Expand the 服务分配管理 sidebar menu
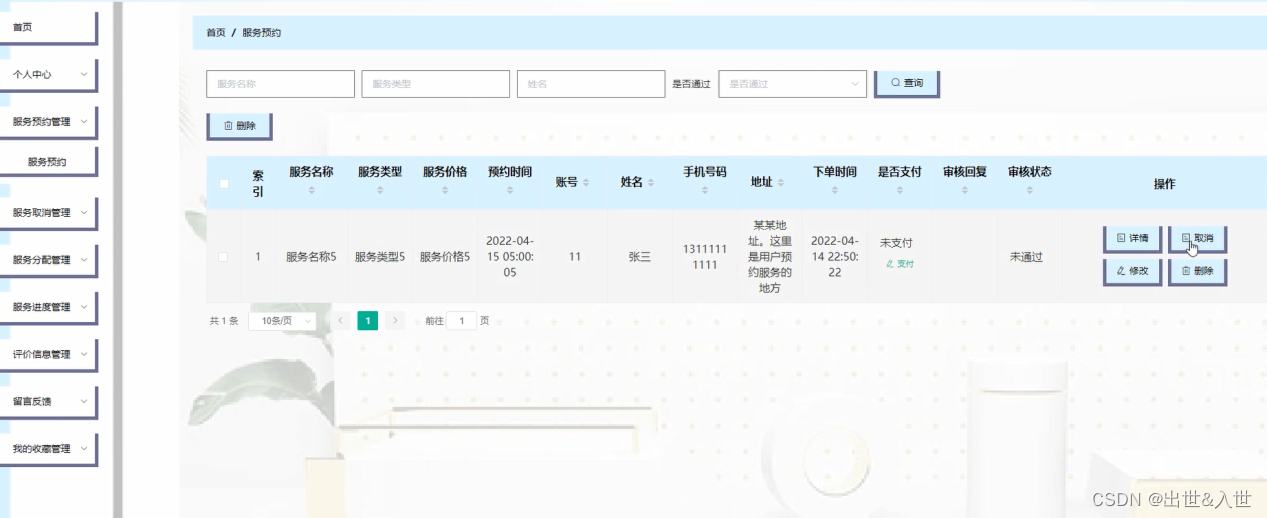The width and height of the screenshot is (1267, 518). tap(49, 259)
